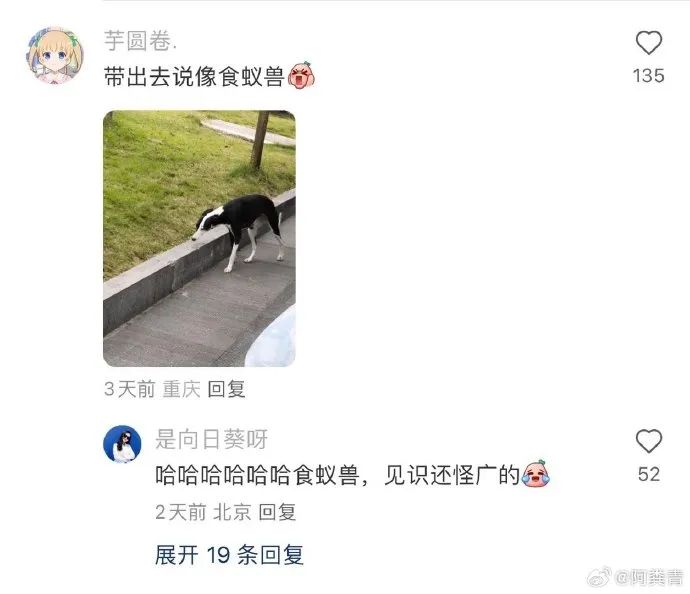Click the 52 like count
The width and height of the screenshot is (690, 594).
(x=649, y=474)
